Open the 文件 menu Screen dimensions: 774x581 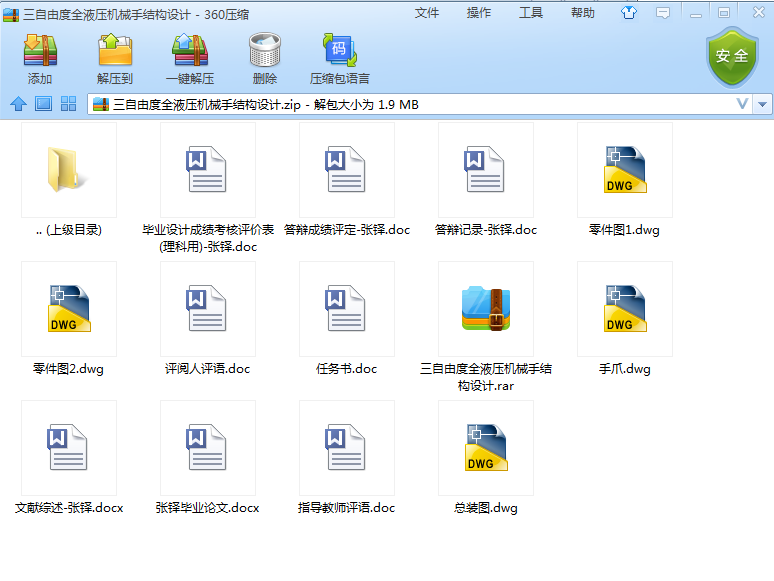click(x=426, y=13)
